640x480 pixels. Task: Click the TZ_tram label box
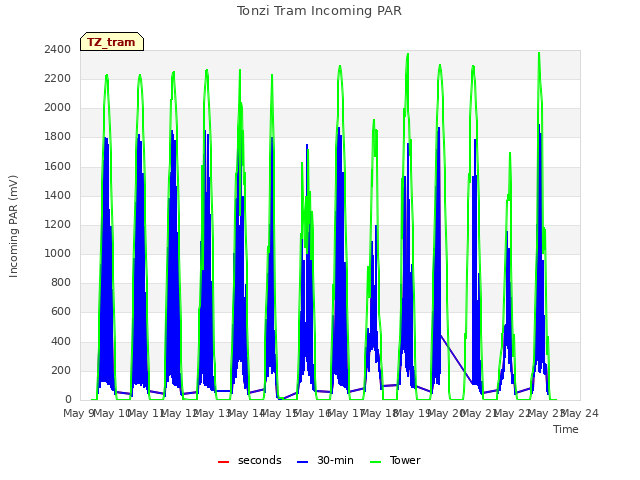(112, 42)
